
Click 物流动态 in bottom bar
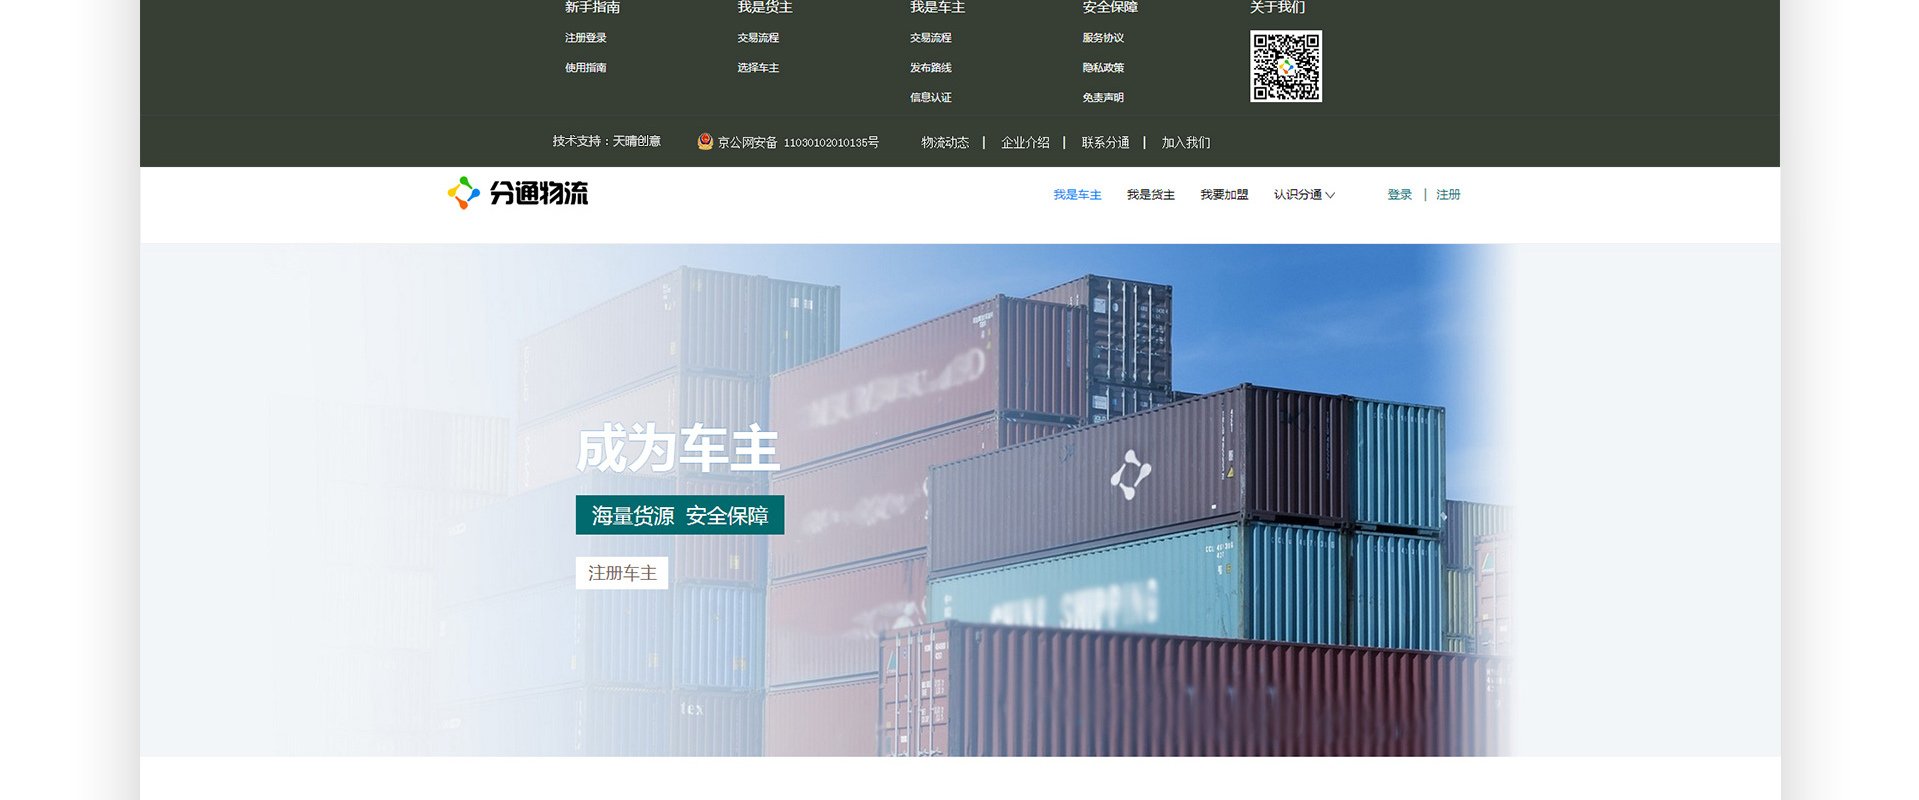click(x=945, y=143)
